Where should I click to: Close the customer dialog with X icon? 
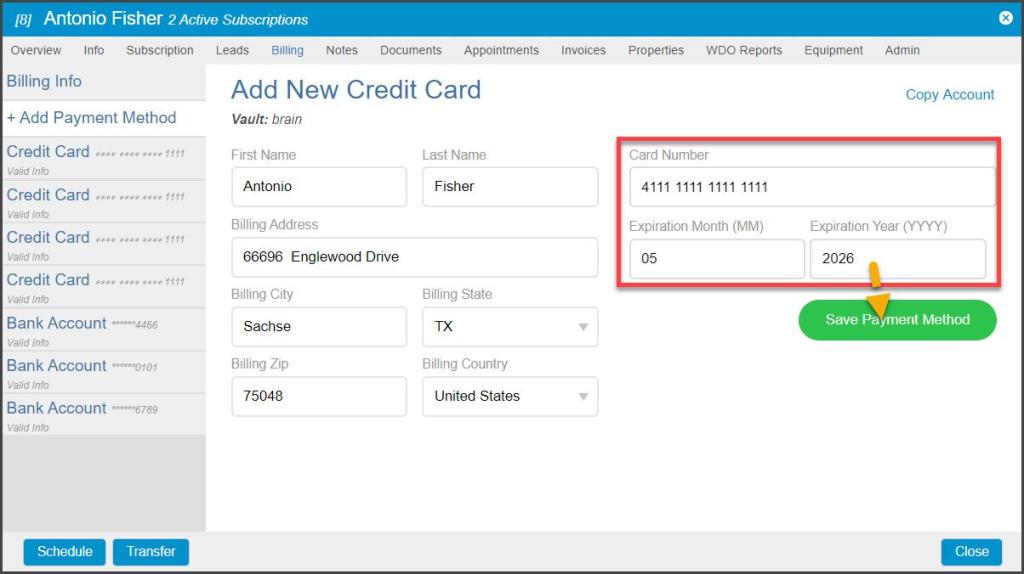1005,18
